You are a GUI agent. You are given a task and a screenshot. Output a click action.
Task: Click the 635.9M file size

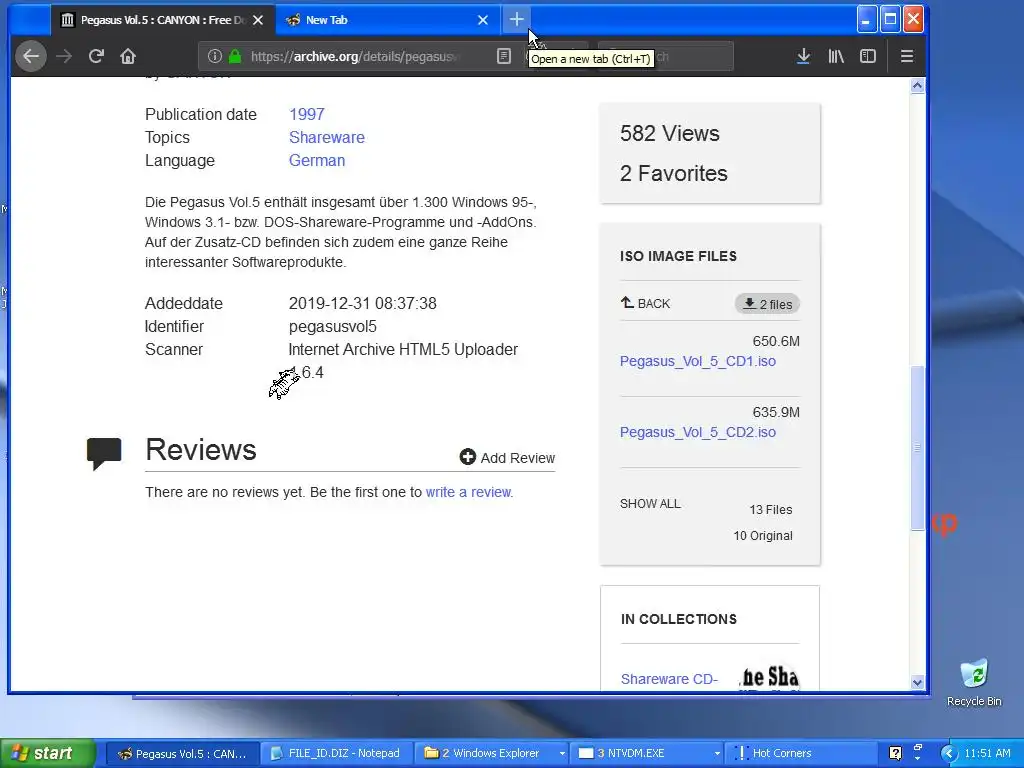[x=776, y=412]
